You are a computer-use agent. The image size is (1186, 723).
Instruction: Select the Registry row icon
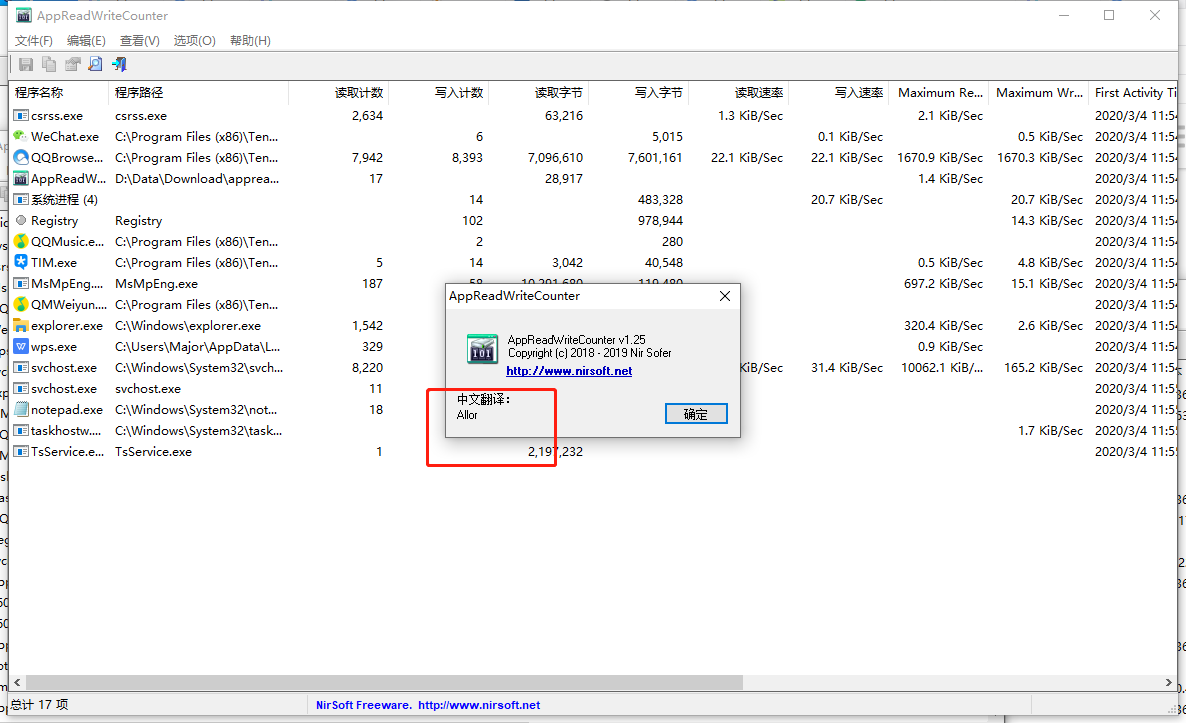click(20, 220)
